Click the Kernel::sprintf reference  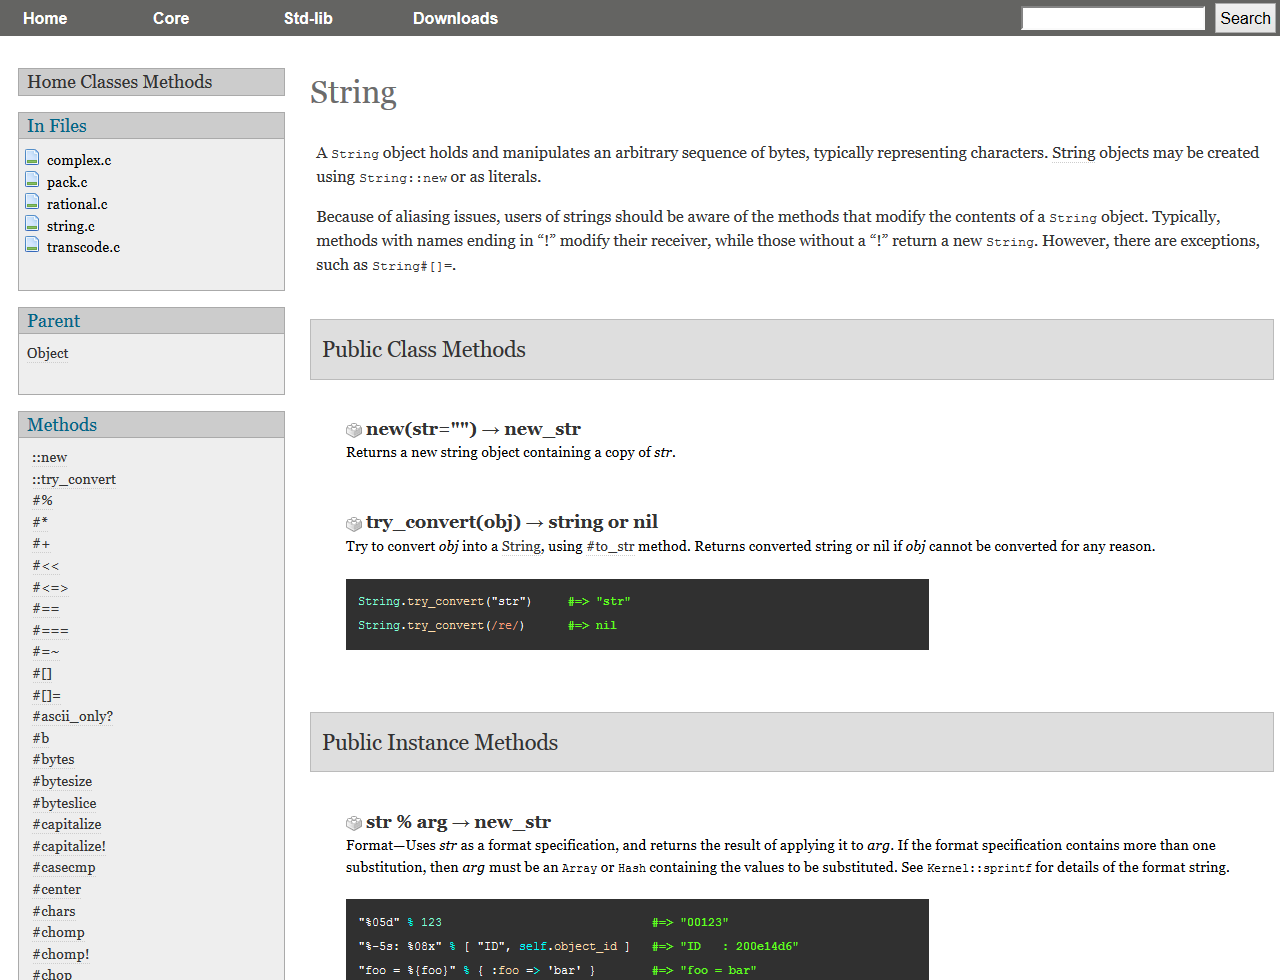(979, 868)
